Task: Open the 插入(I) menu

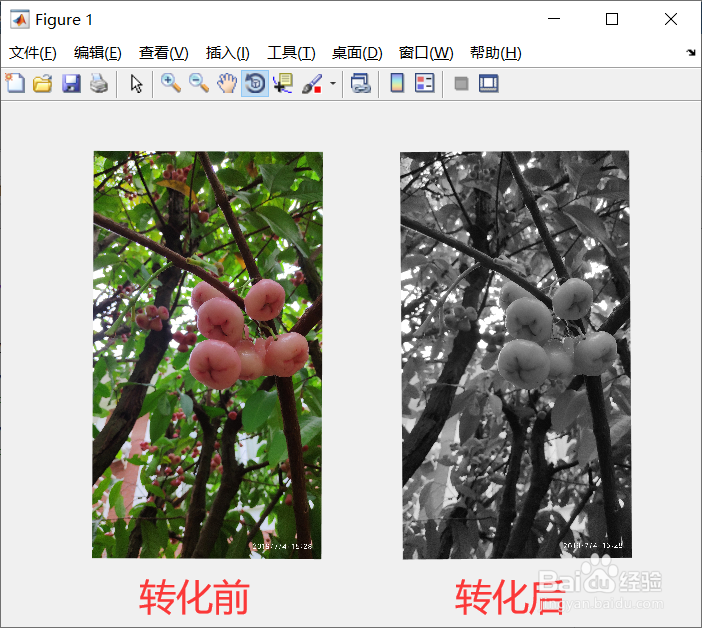Action: tap(227, 53)
